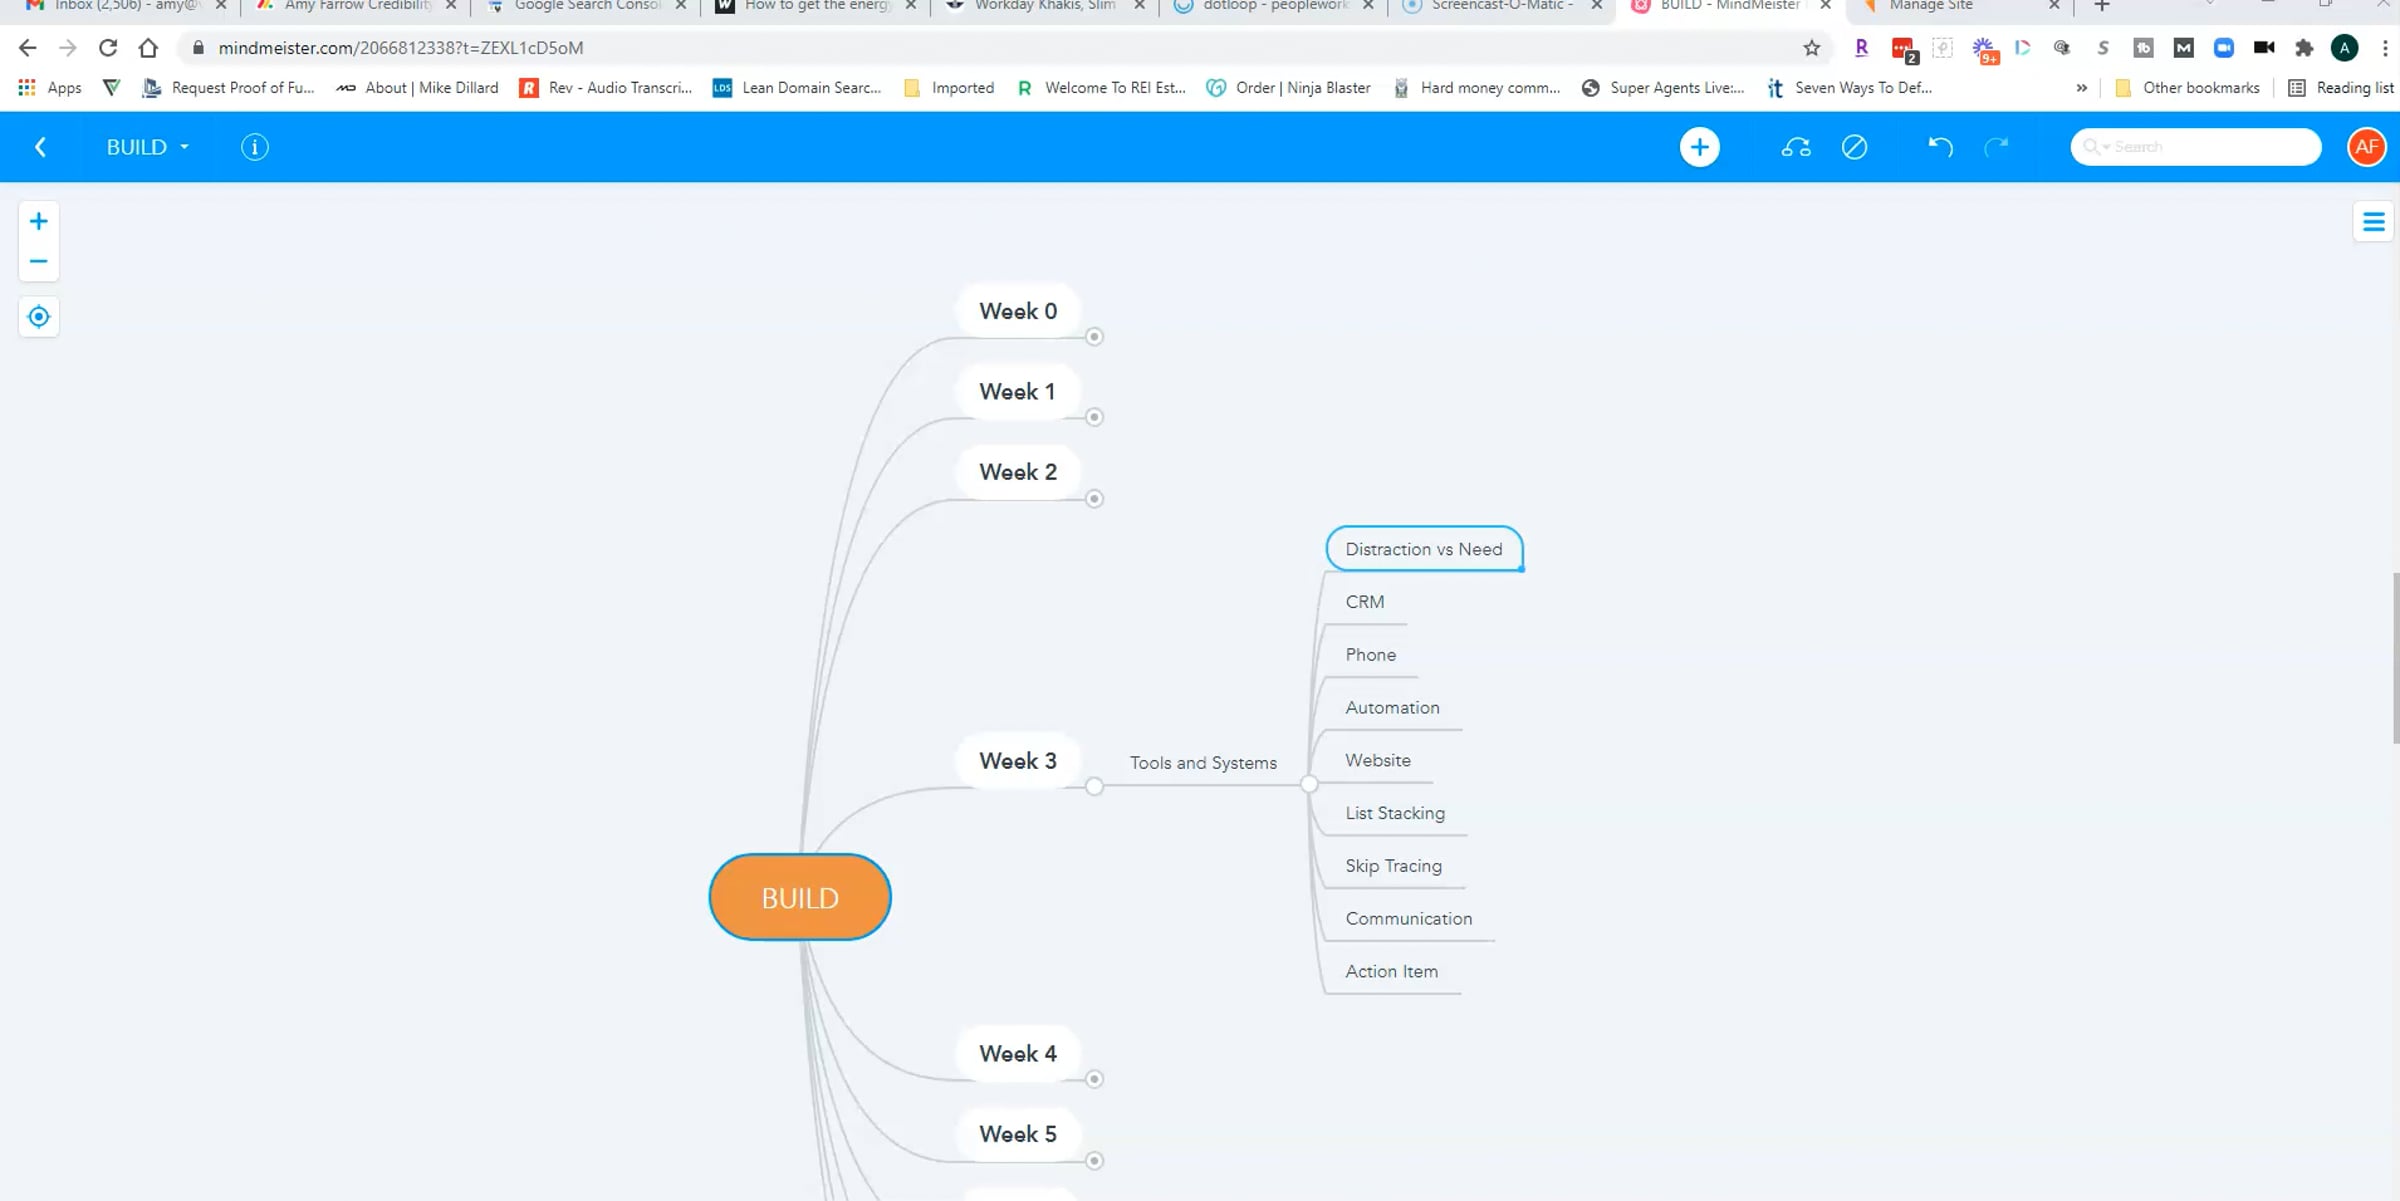Open the map info icon
The width and height of the screenshot is (2400, 1201).
tap(255, 147)
